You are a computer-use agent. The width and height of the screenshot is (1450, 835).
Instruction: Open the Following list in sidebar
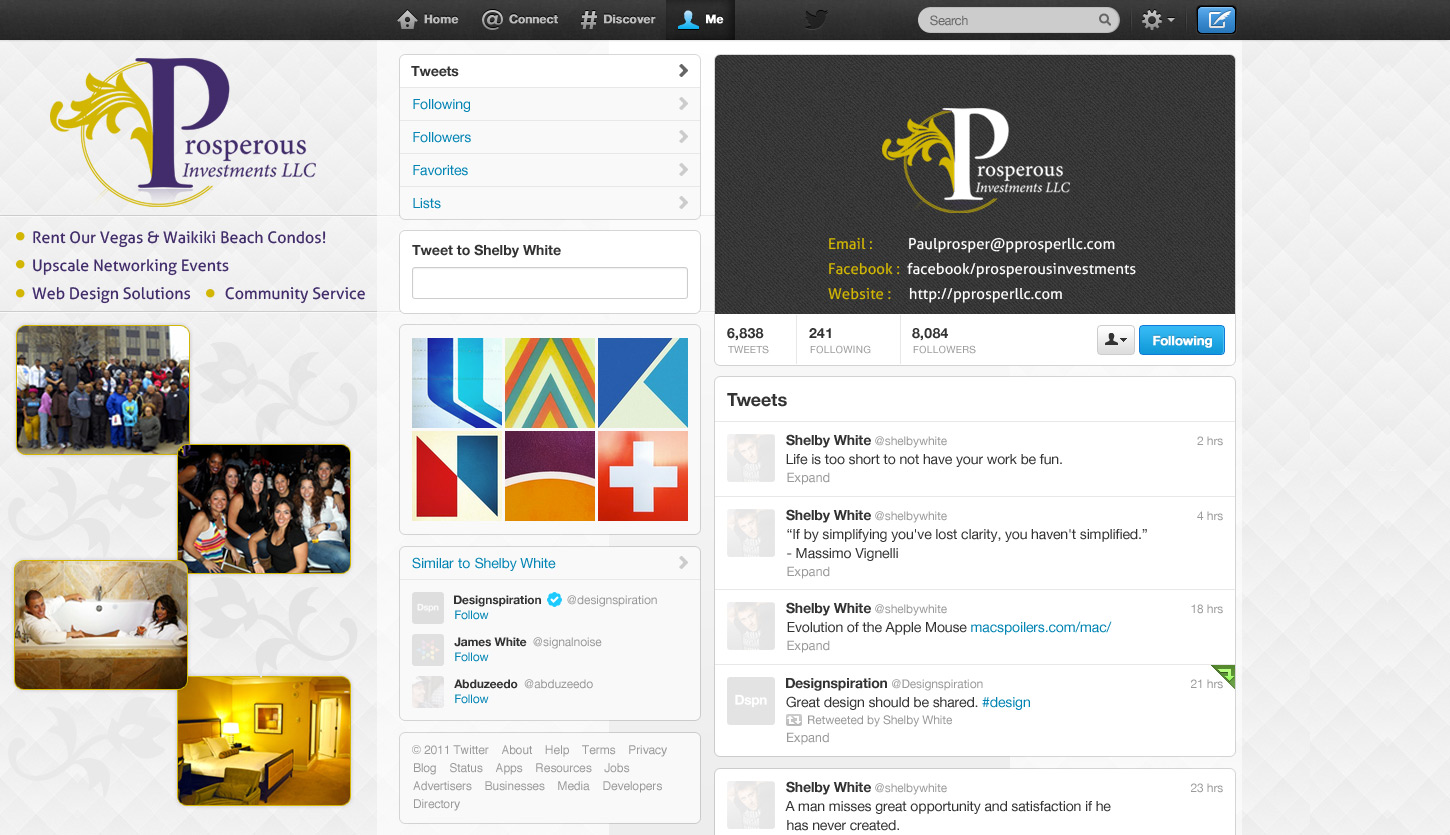(x=550, y=104)
